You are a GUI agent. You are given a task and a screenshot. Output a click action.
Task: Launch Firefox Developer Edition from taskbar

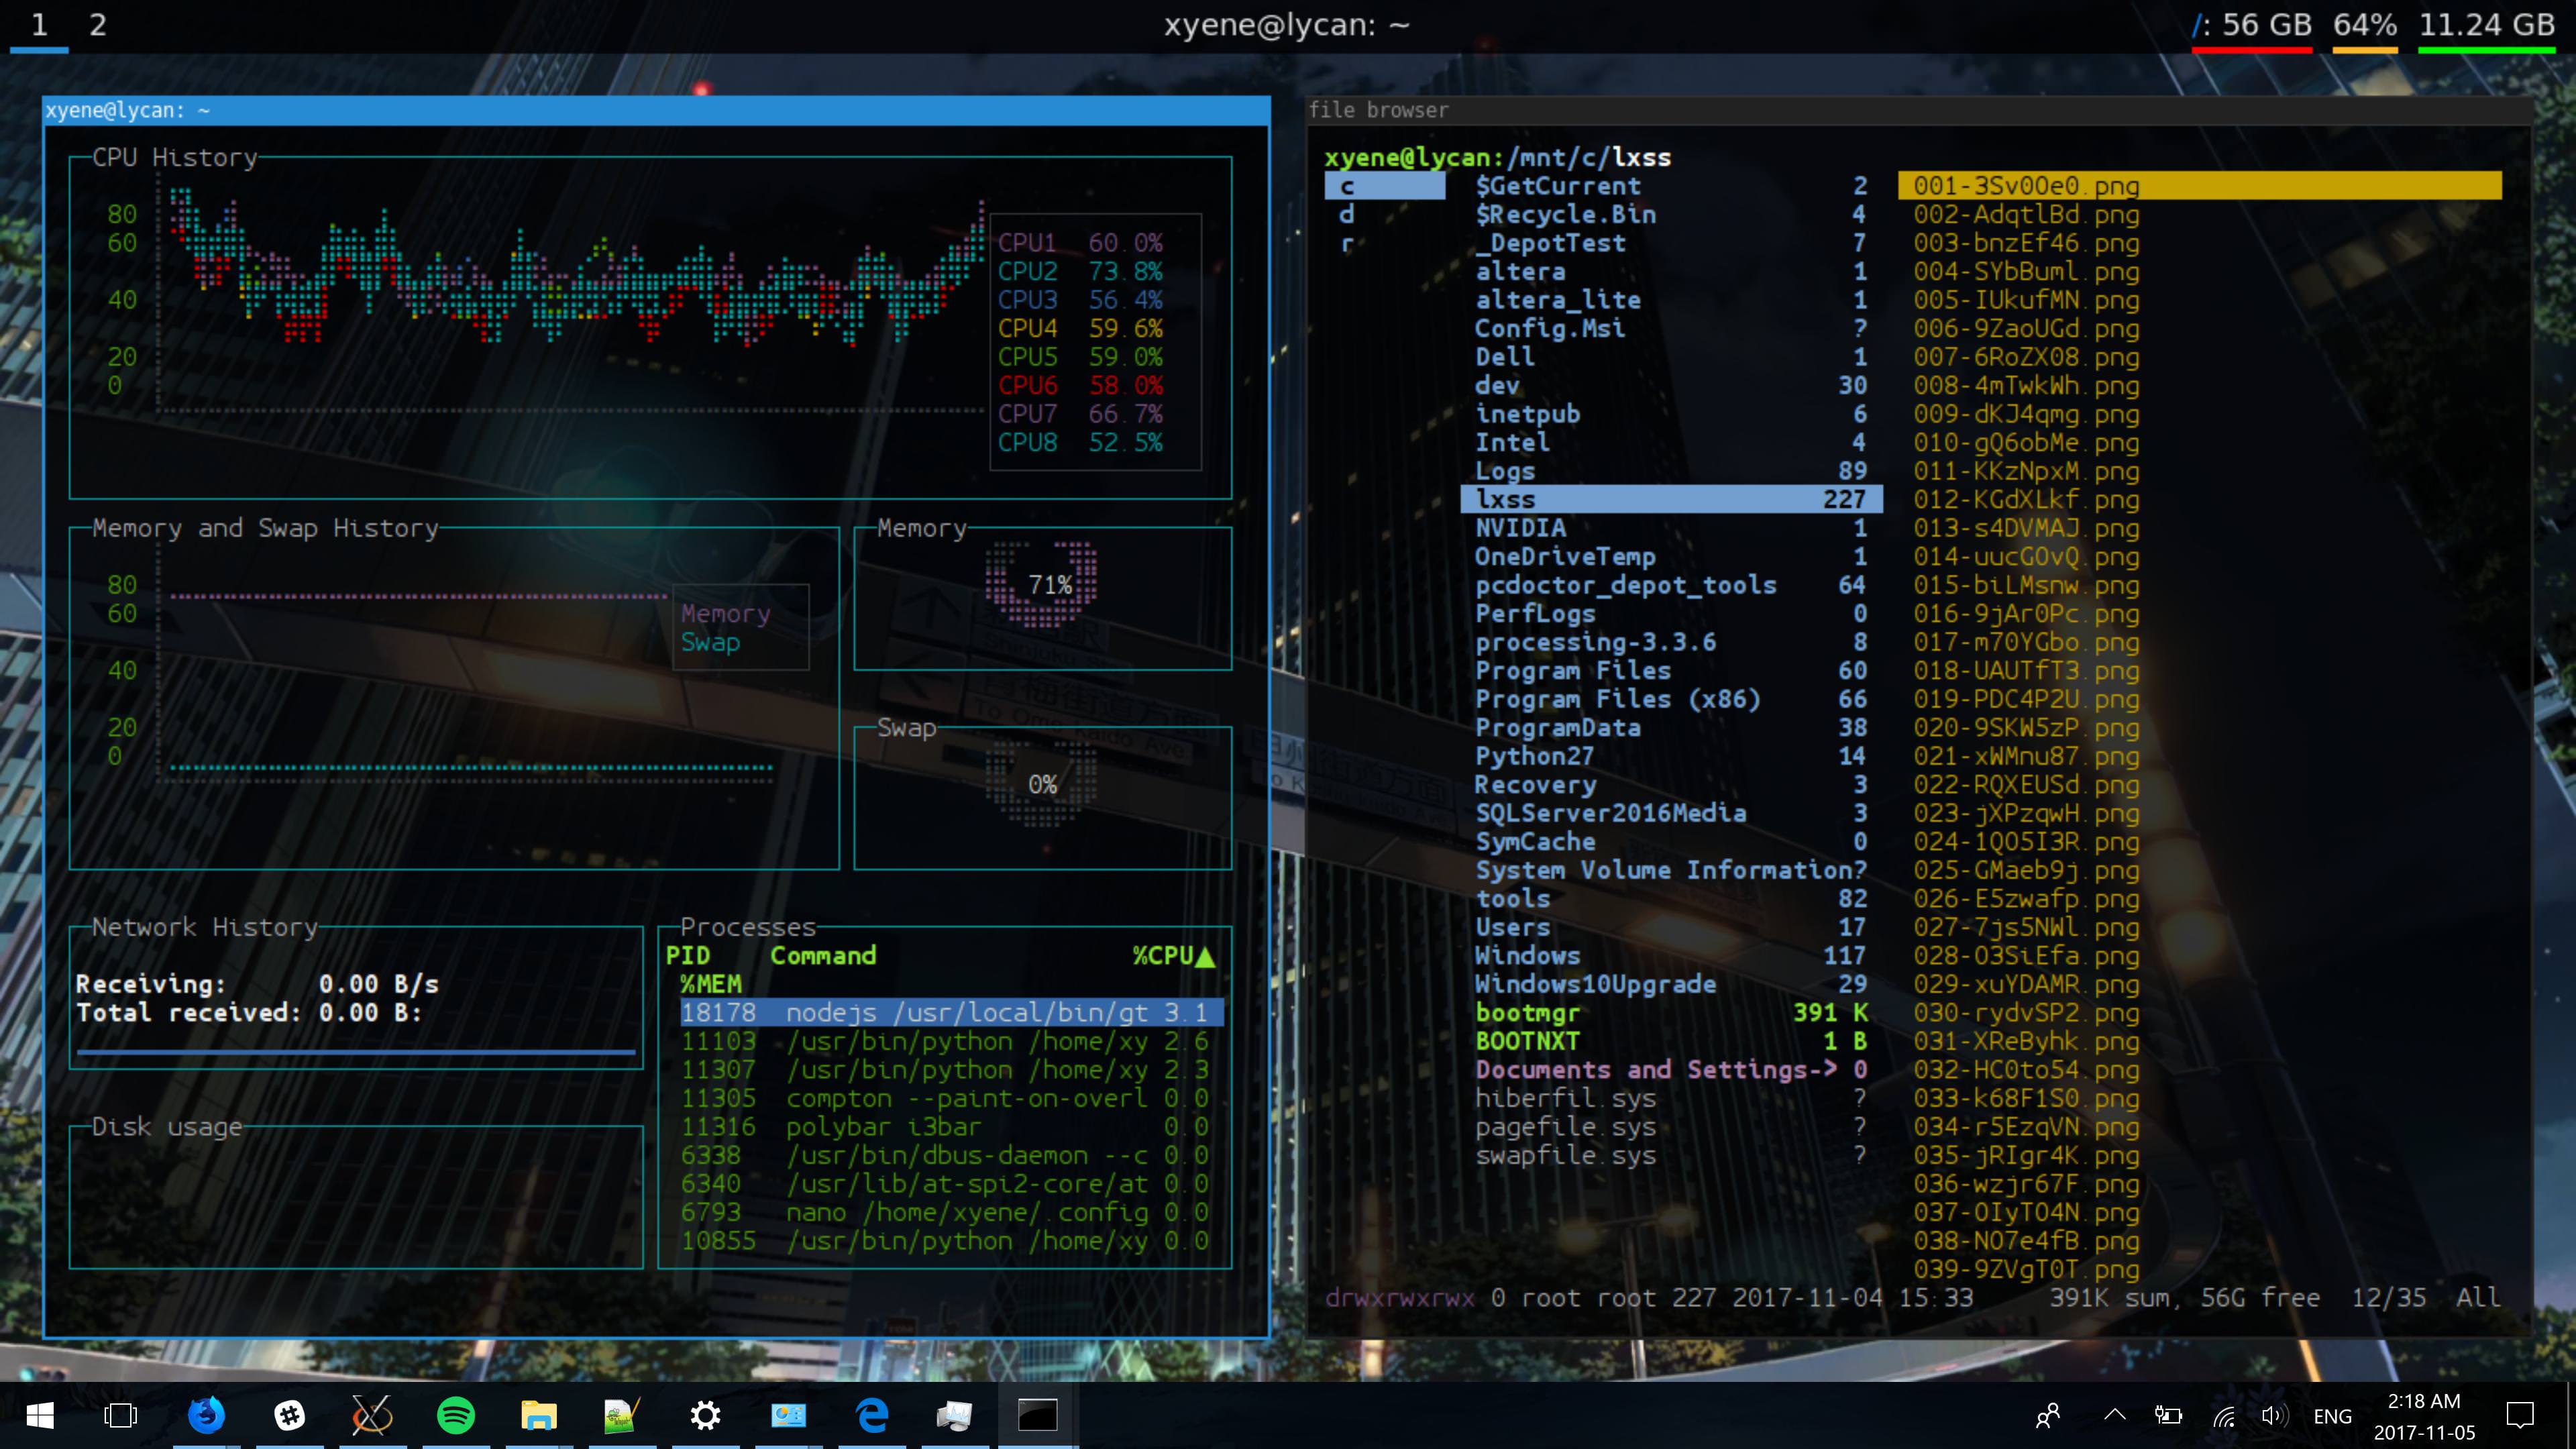click(x=206, y=1415)
